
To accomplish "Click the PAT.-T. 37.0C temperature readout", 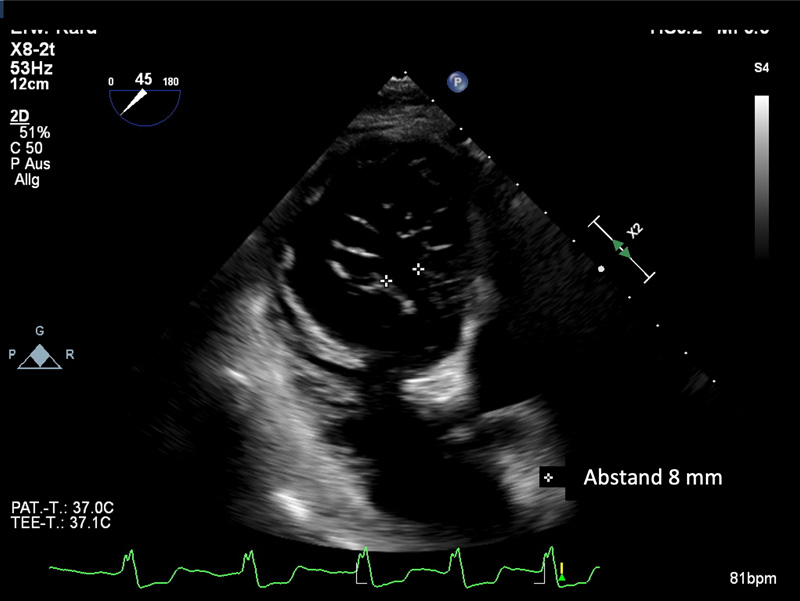I will pyautogui.click(x=55, y=506).
